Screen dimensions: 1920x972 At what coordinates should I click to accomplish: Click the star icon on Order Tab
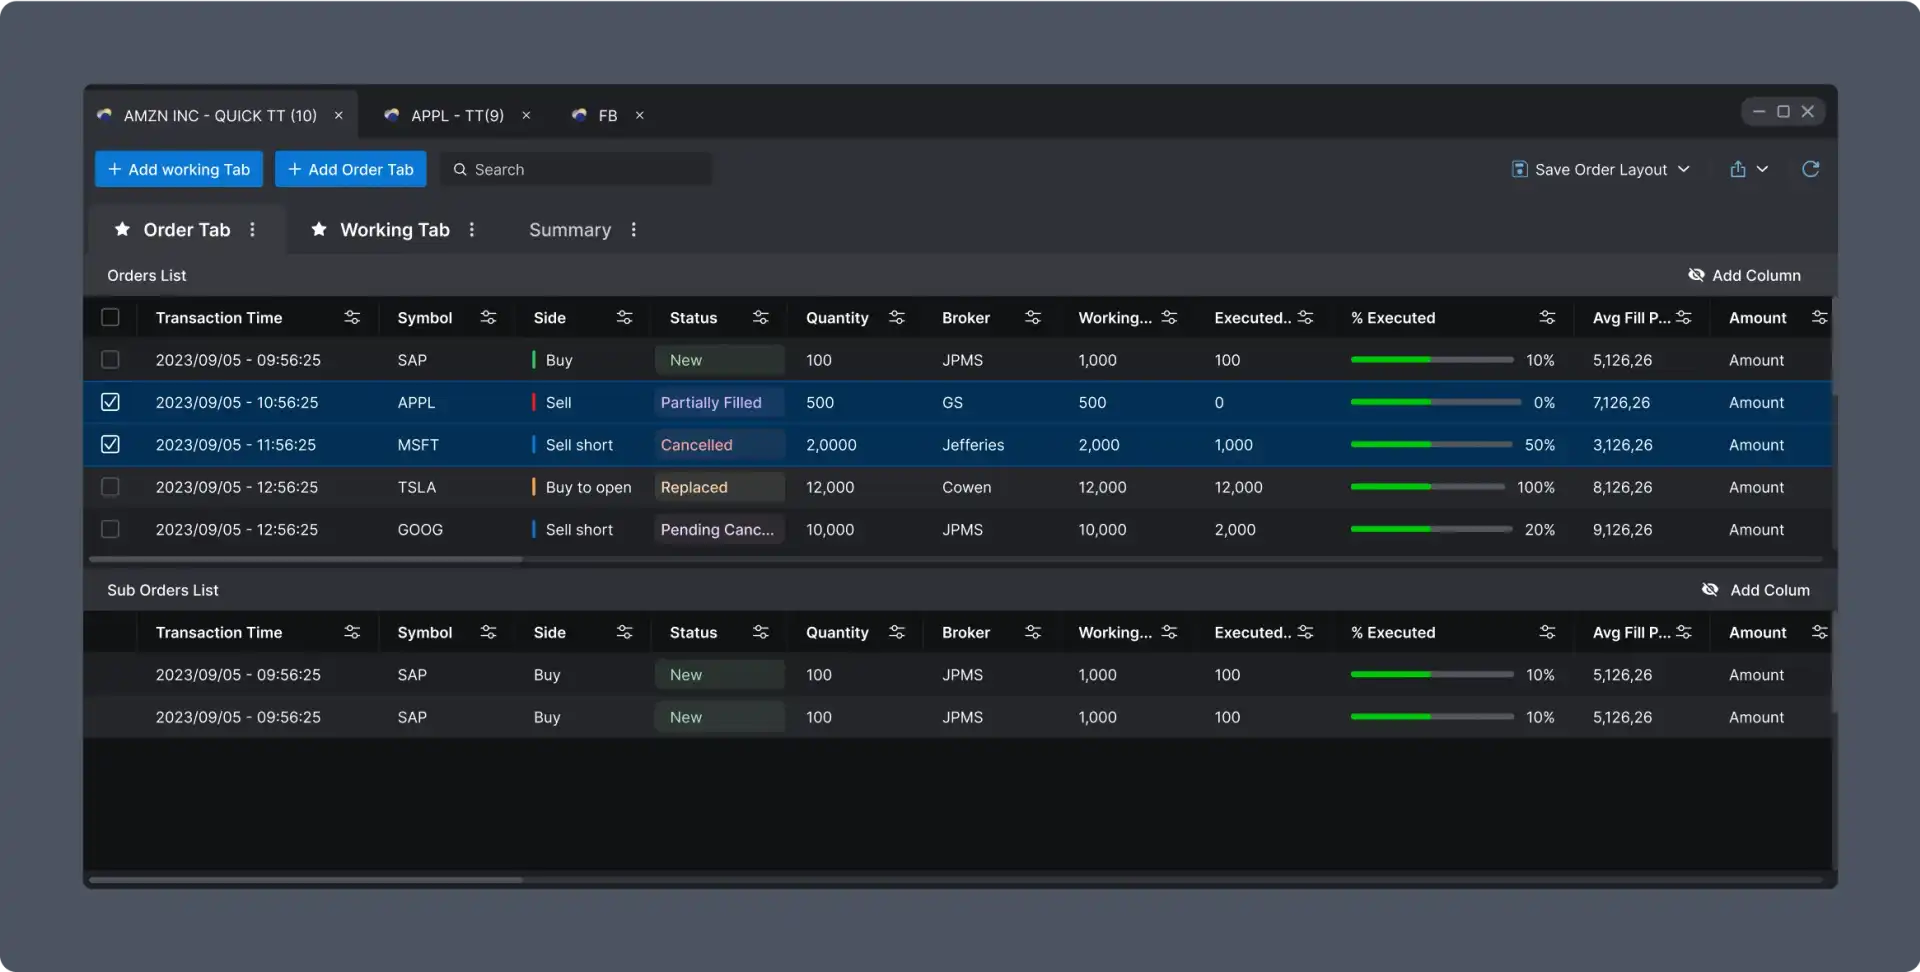(x=122, y=229)
